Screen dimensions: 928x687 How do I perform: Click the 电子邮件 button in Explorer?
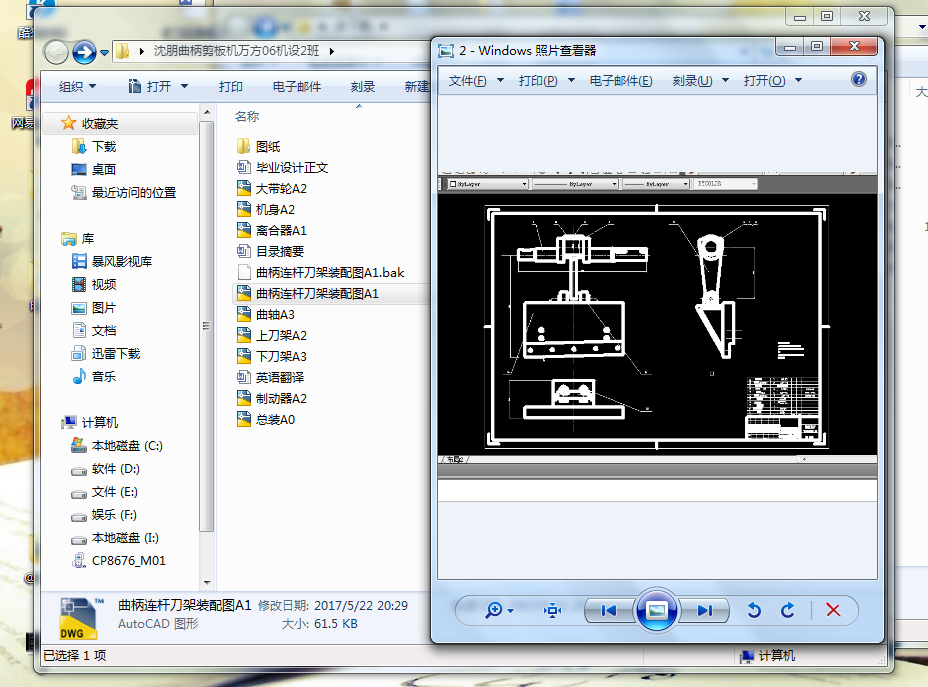295,86
